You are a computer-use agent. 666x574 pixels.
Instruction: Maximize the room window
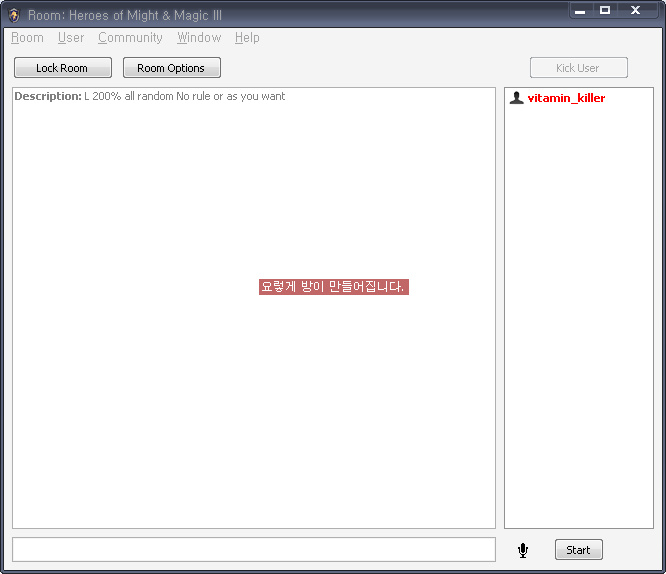[605, 11]
